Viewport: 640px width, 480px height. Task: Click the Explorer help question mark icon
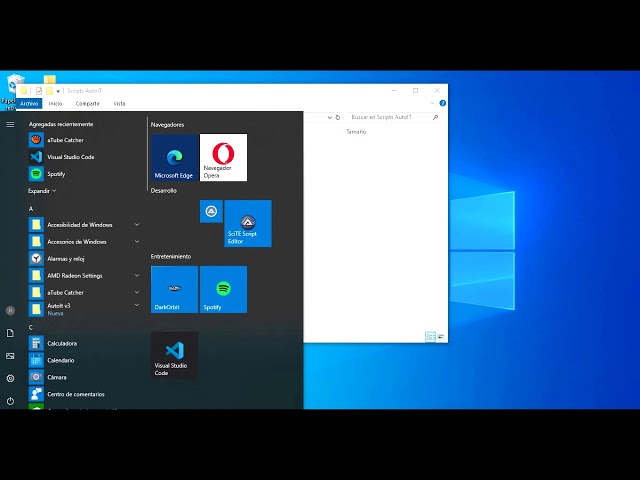[x=442, y=103]
